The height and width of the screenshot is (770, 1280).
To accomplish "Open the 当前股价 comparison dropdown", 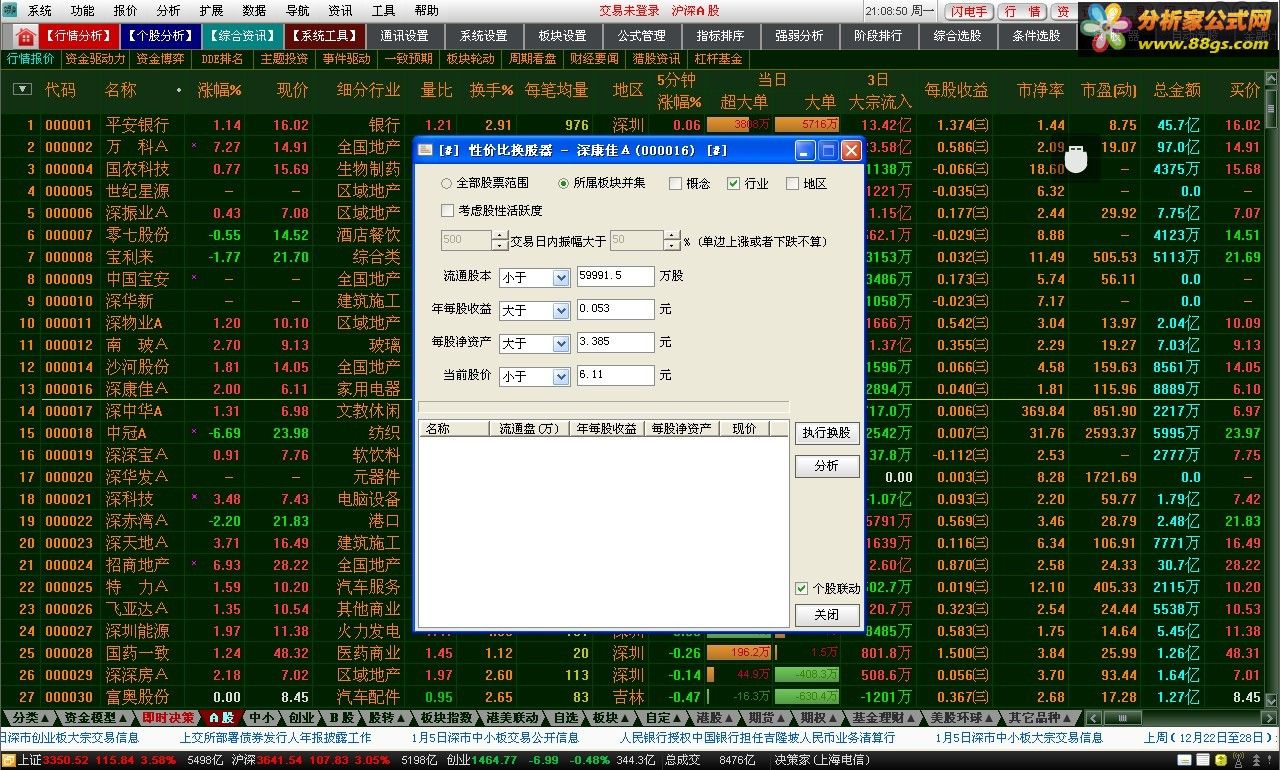I will pos(534,376).
